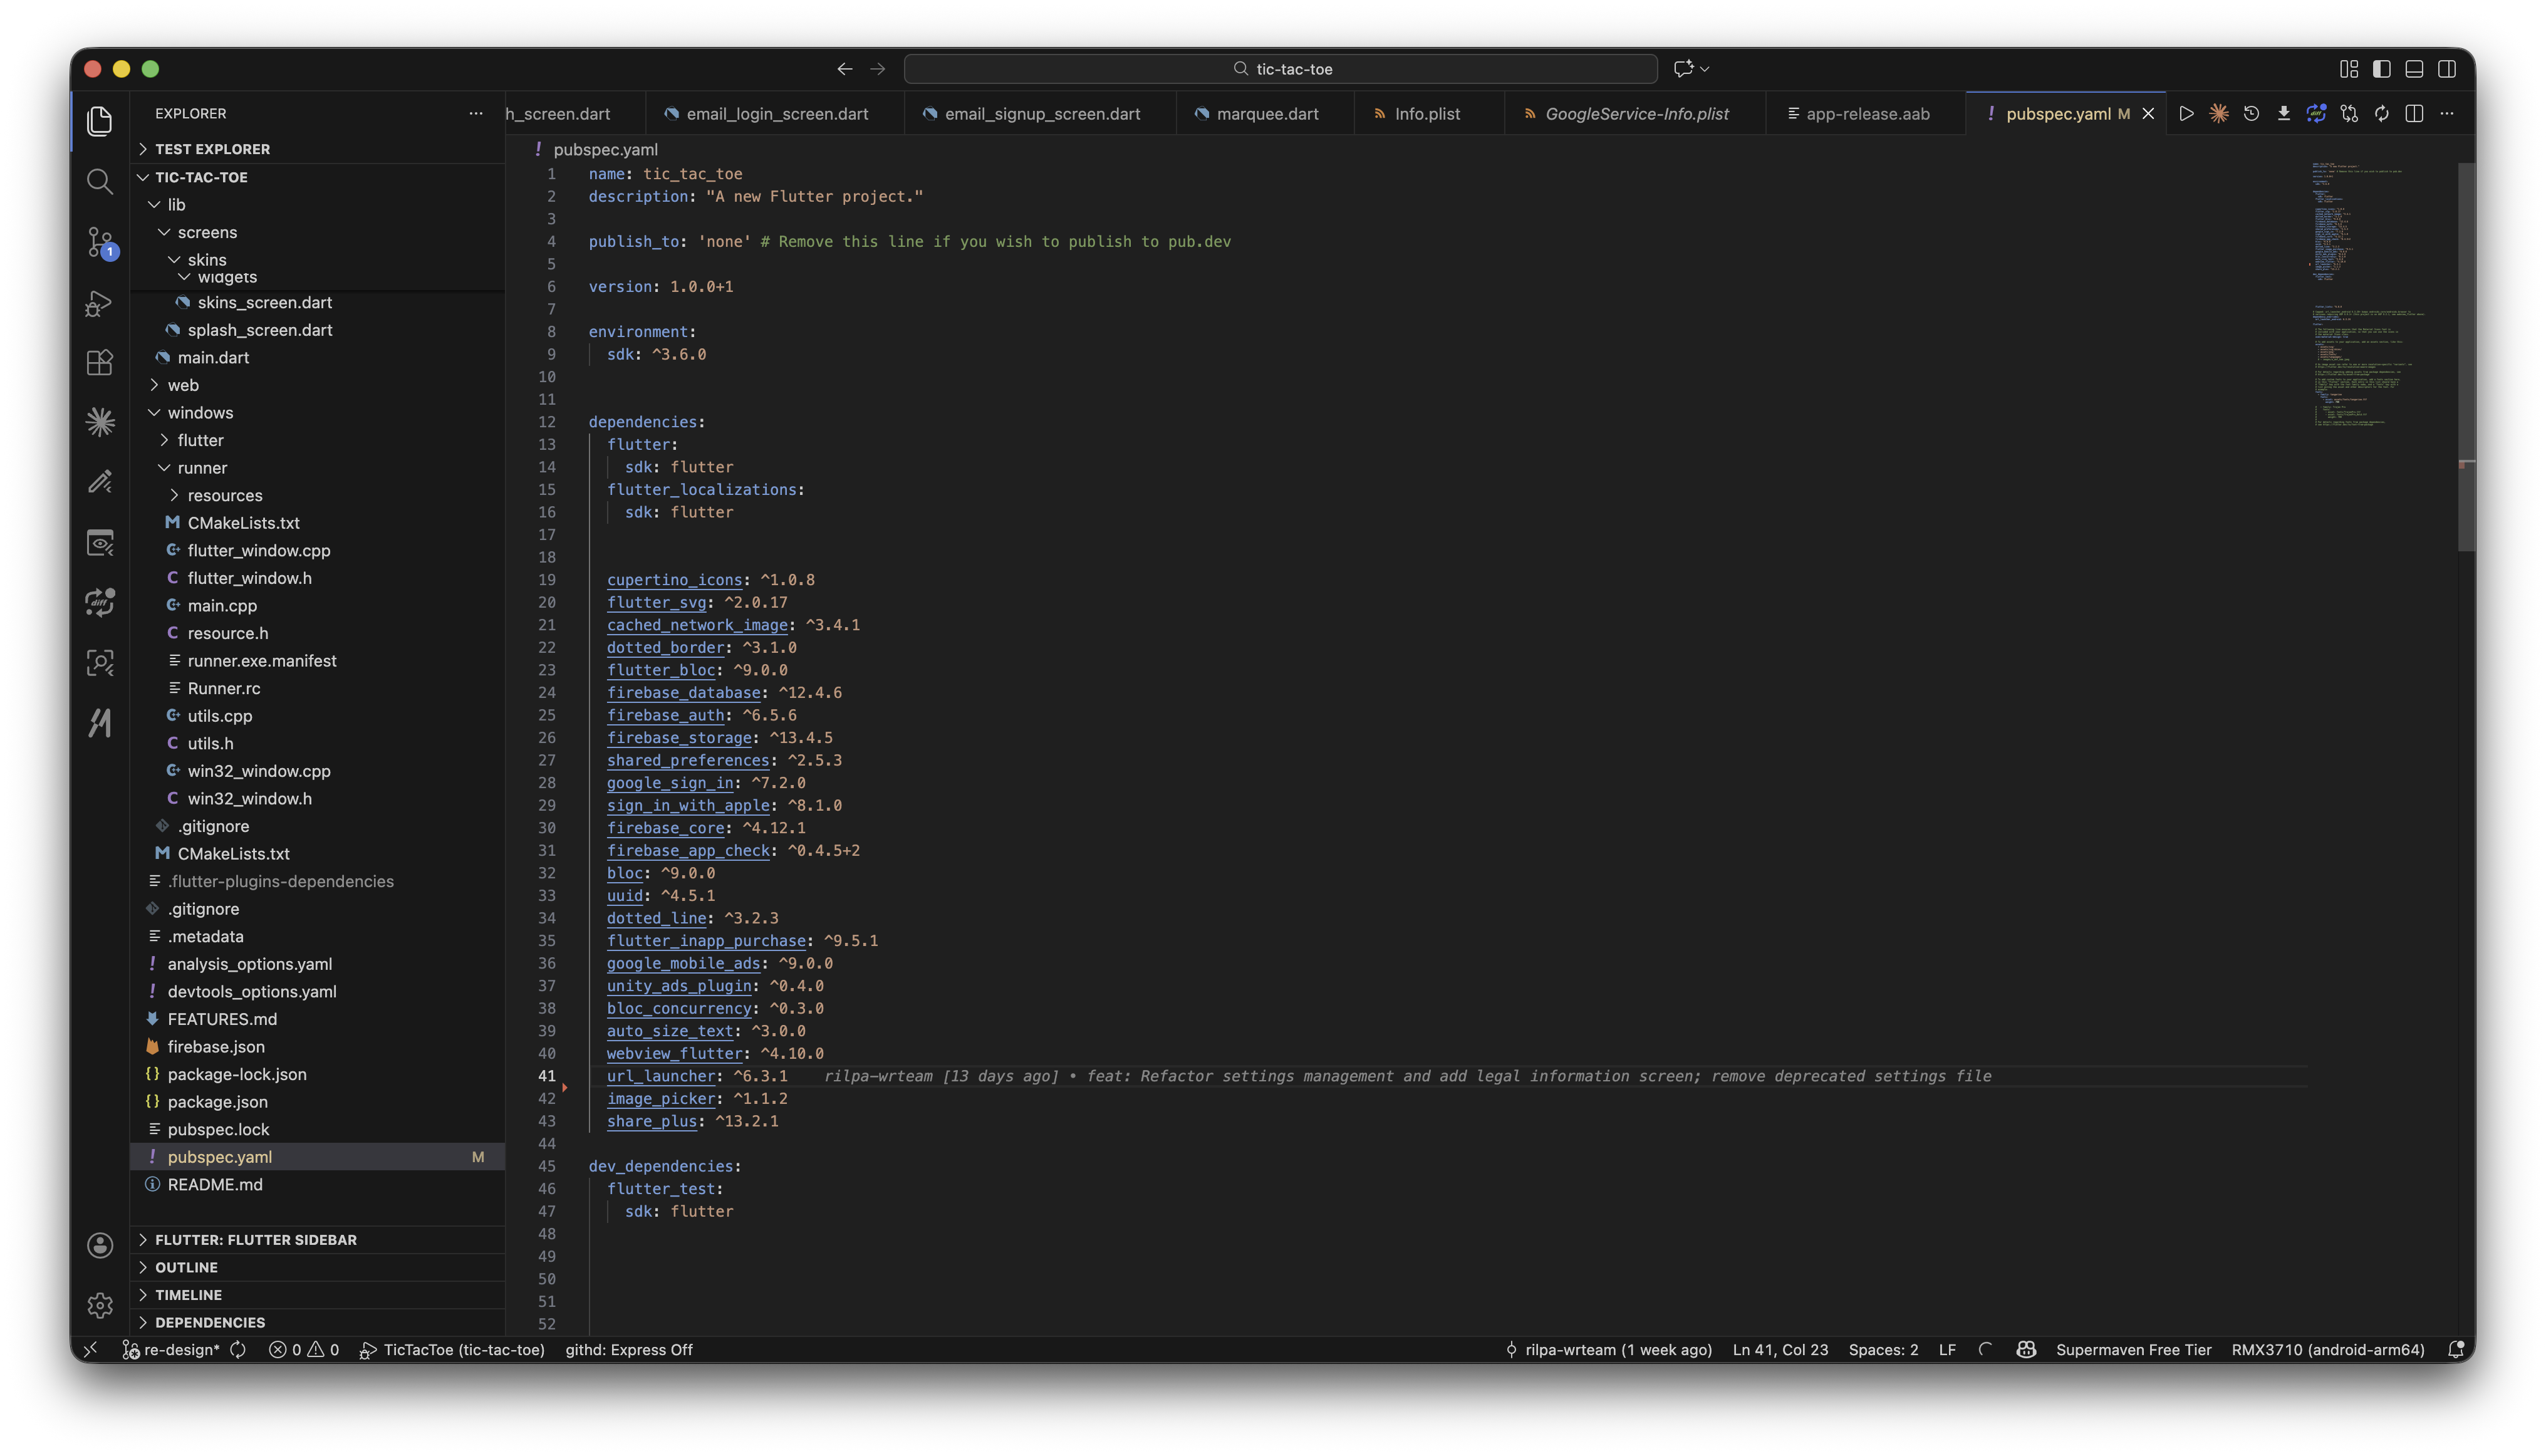This screenshot has height=1456, width=2546.
Task: Open editor More Actions ellipsis
Action: pyautogui.click(x=2447, y=113)
